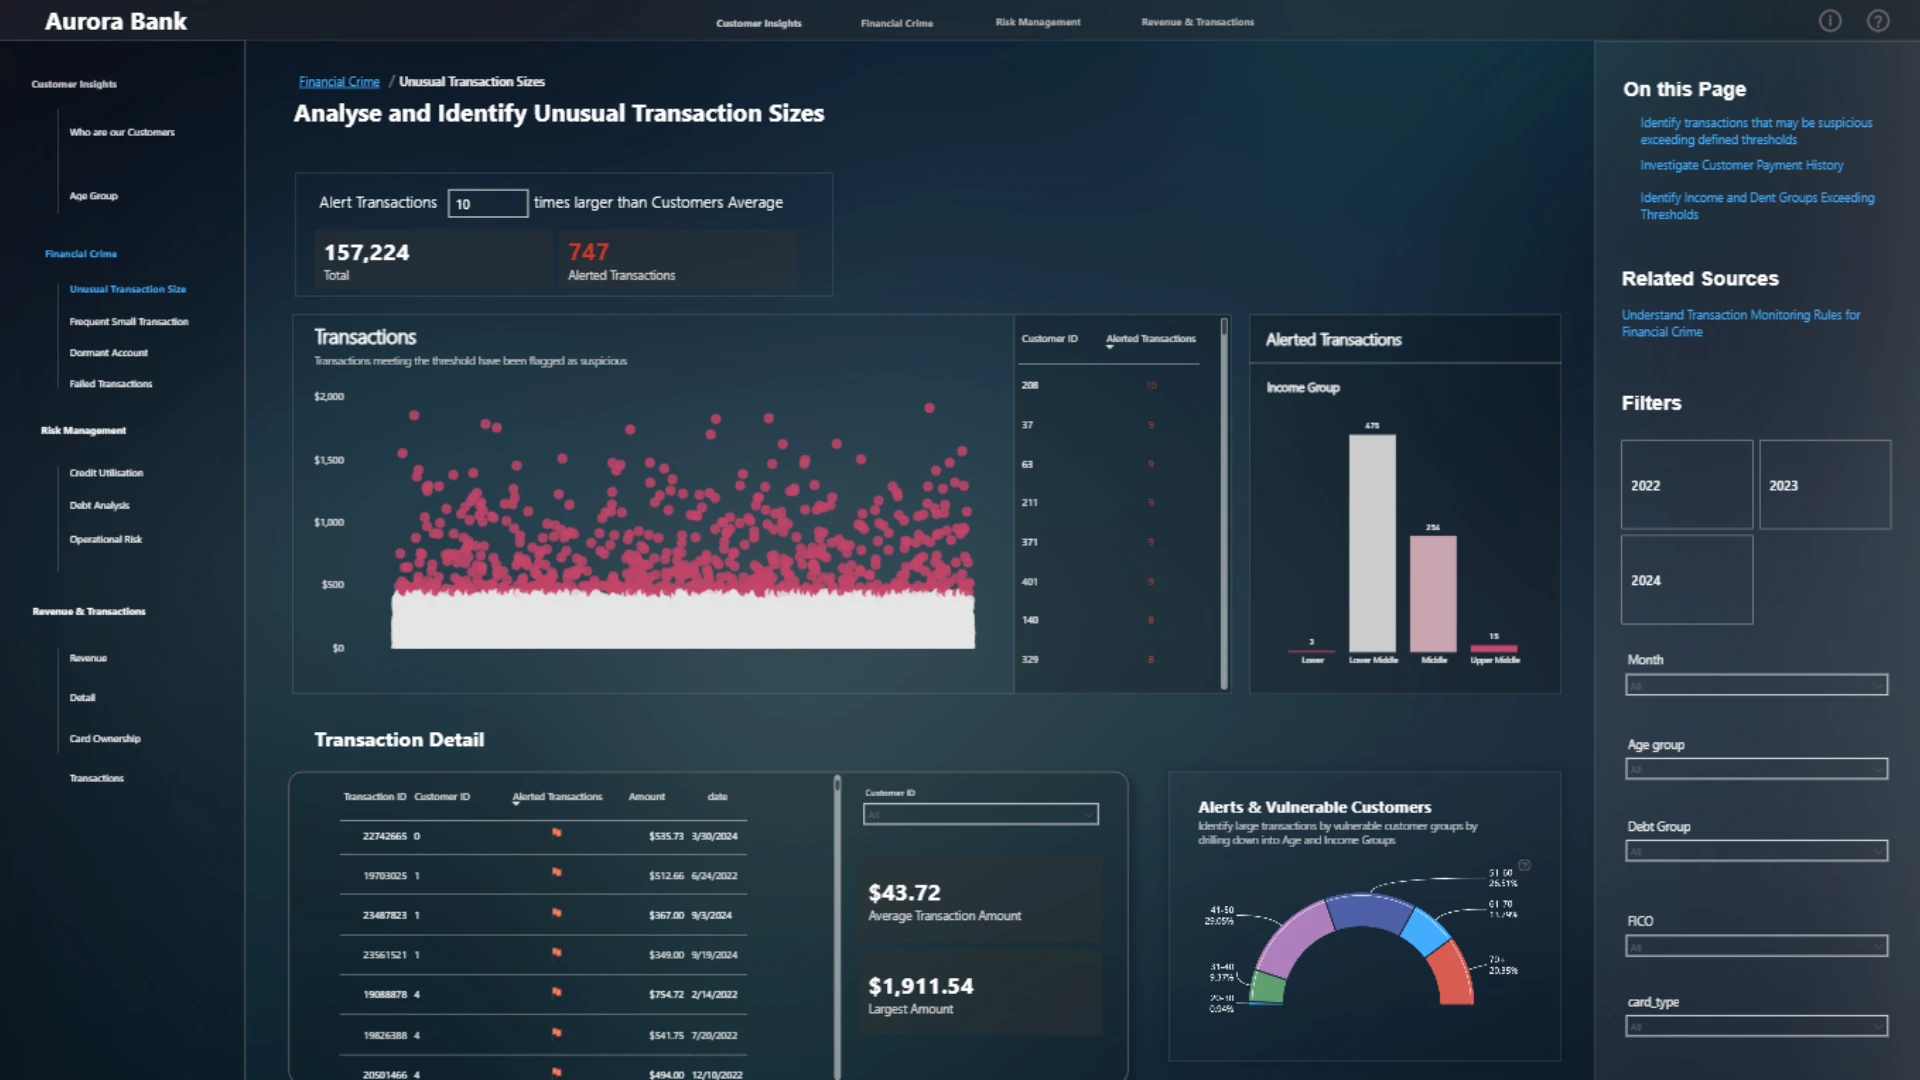Open Revenue & Transactions top tab

click(x=1198, y=22)
